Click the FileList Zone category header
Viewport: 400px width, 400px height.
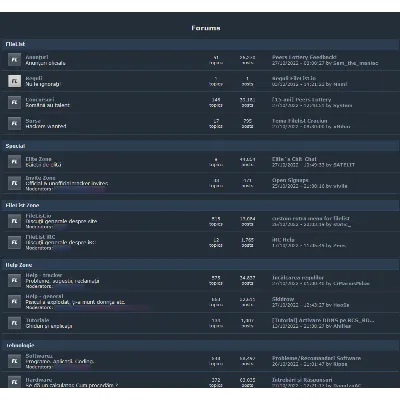point(200,205)
